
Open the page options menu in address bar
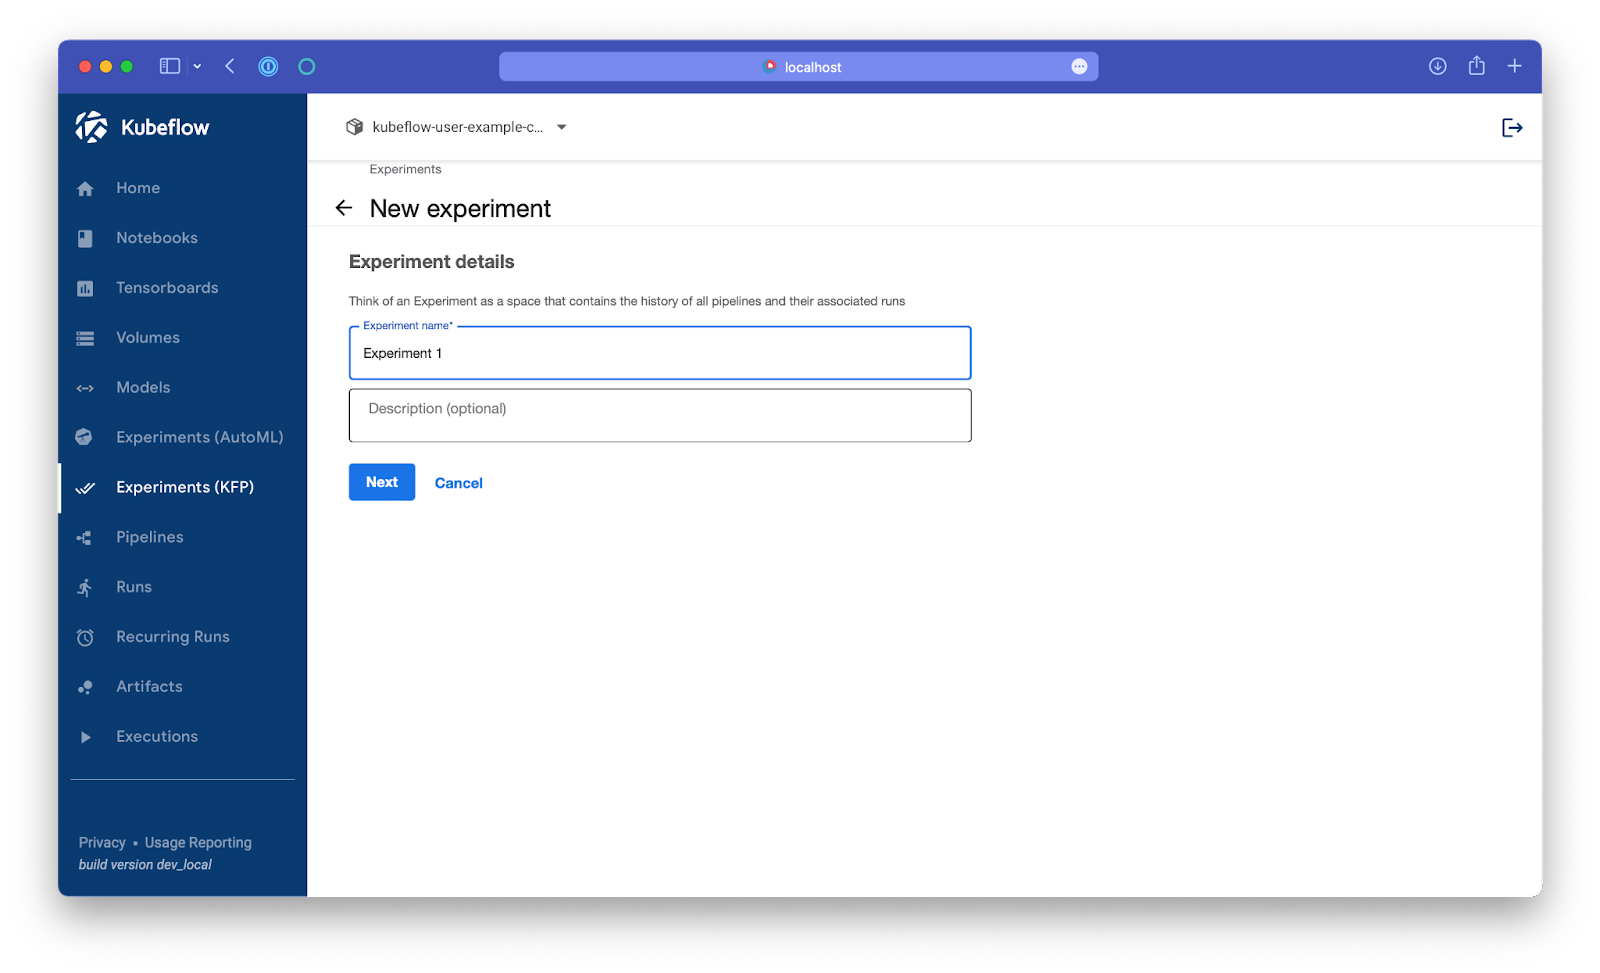click(x=1079, y=67)
